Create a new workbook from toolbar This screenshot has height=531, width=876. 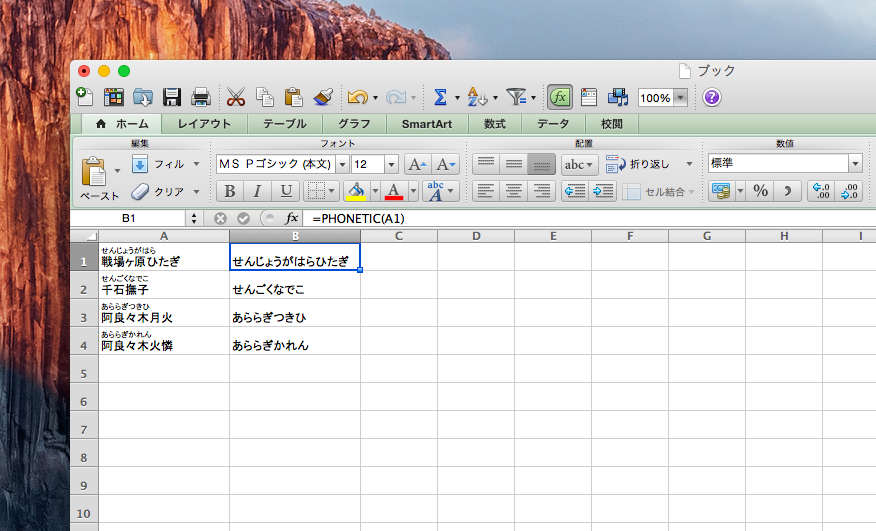(x=85, y=97)
